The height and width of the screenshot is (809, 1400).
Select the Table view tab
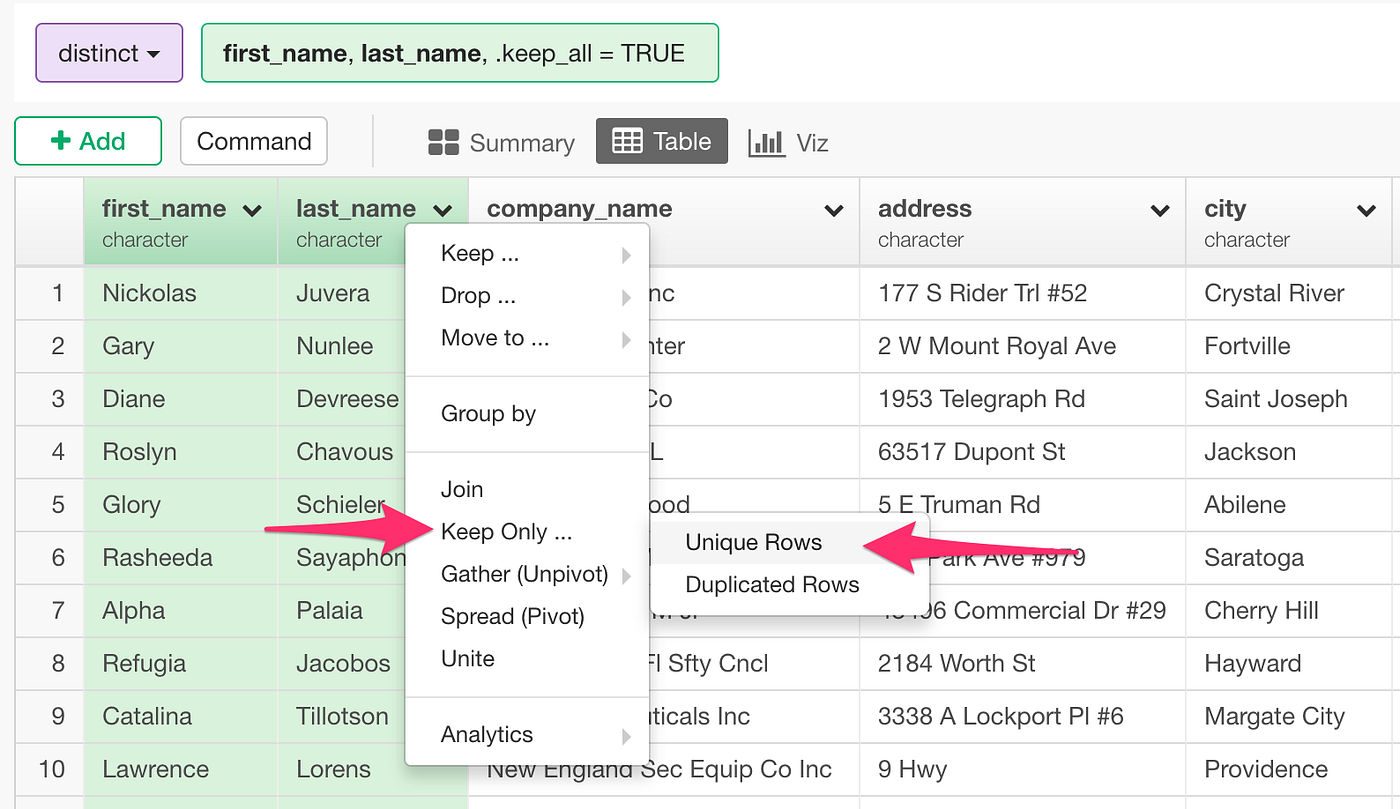pyautogui.click(x=661, y=141)
